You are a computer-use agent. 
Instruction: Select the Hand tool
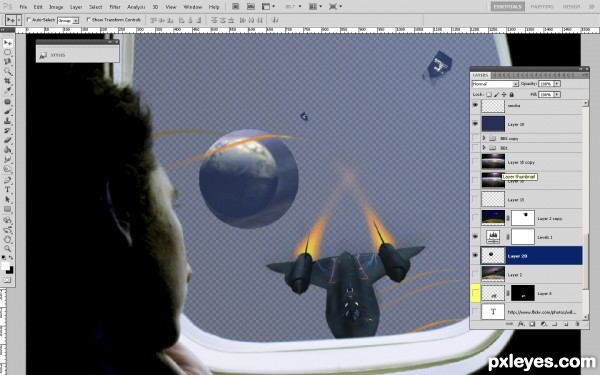click(7, 240)
